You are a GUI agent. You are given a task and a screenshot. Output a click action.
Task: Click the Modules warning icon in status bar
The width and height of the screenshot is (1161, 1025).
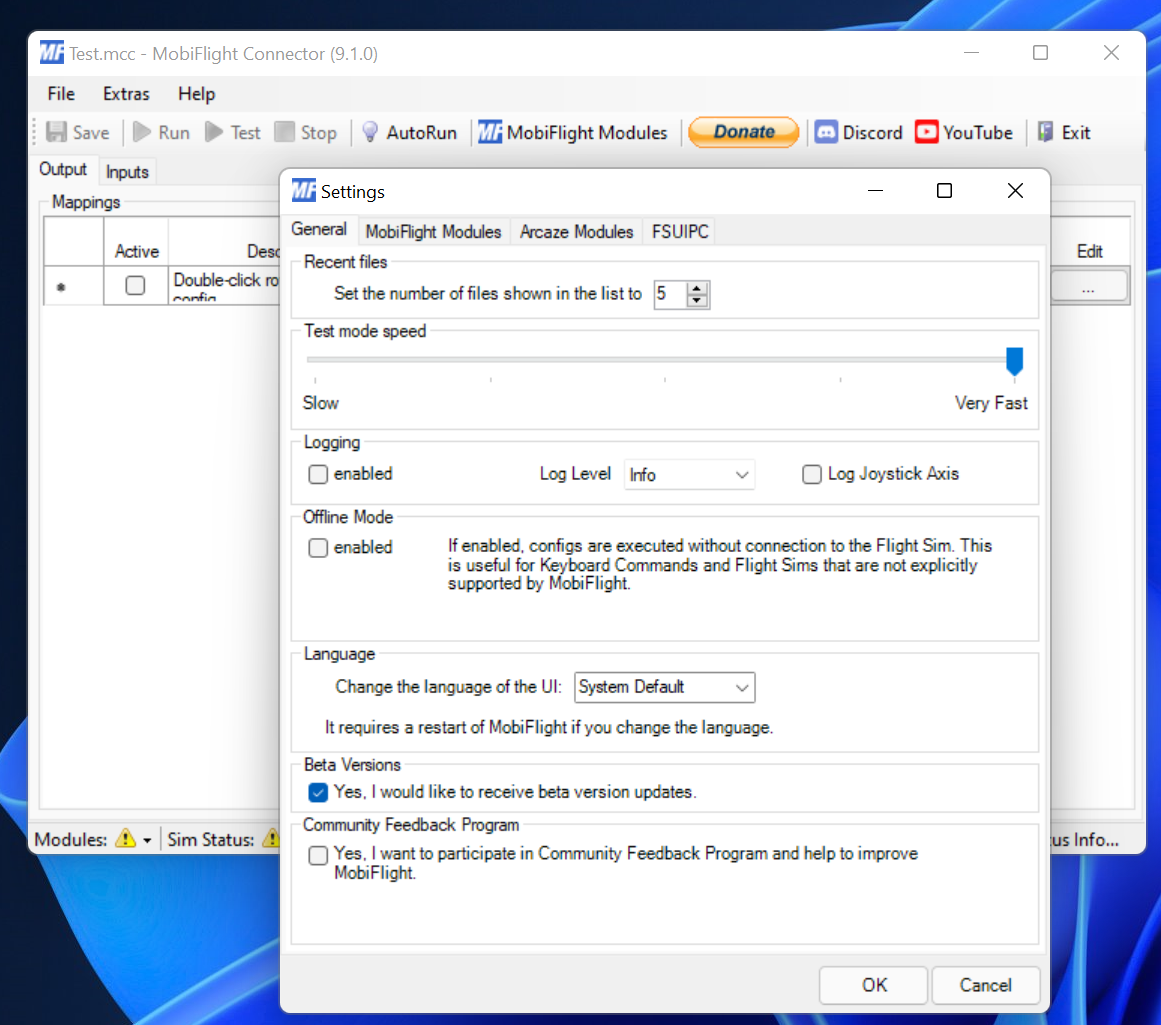[126, 838]
